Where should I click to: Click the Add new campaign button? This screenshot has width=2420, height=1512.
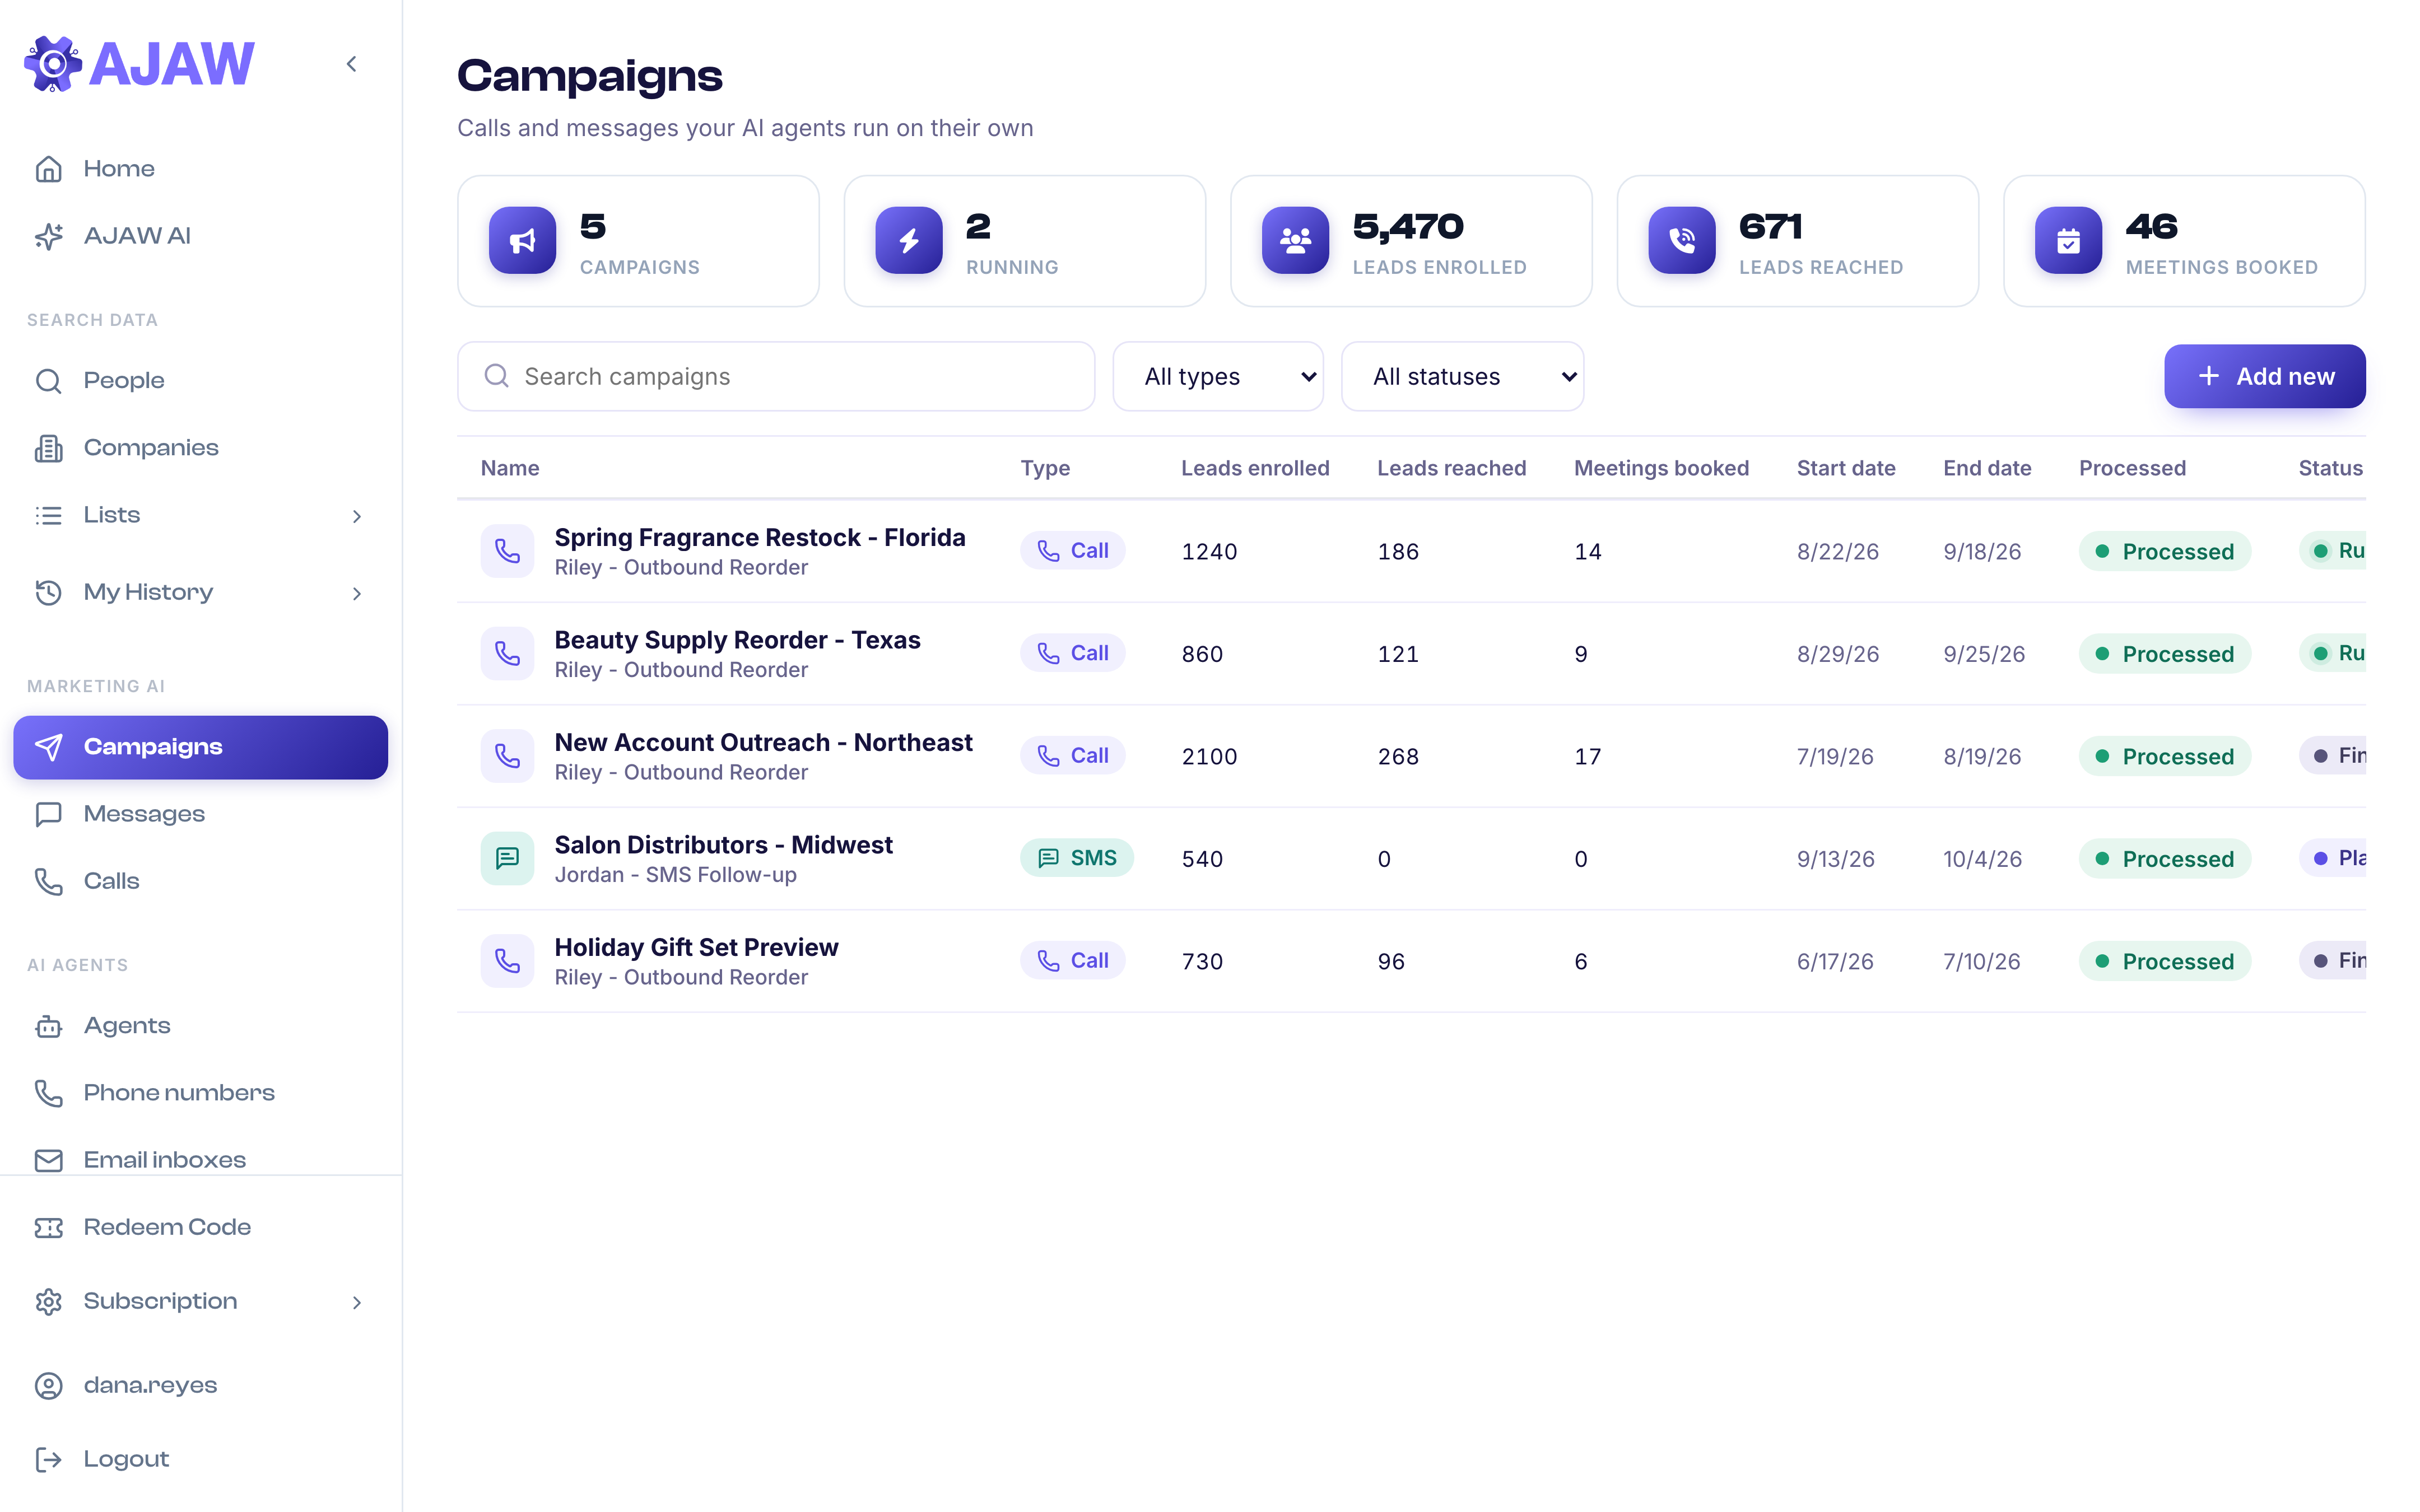2265,376
